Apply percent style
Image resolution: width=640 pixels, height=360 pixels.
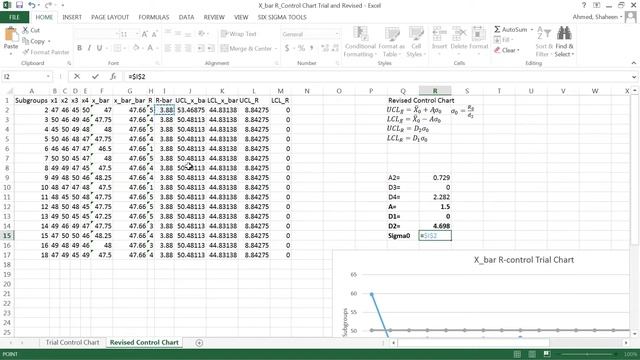[301, 48]
